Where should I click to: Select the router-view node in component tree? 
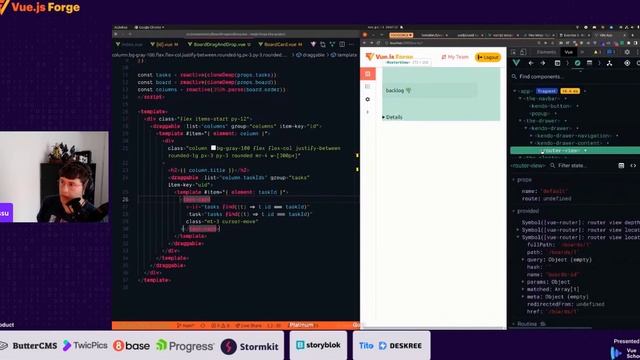(x=575, y=151)
